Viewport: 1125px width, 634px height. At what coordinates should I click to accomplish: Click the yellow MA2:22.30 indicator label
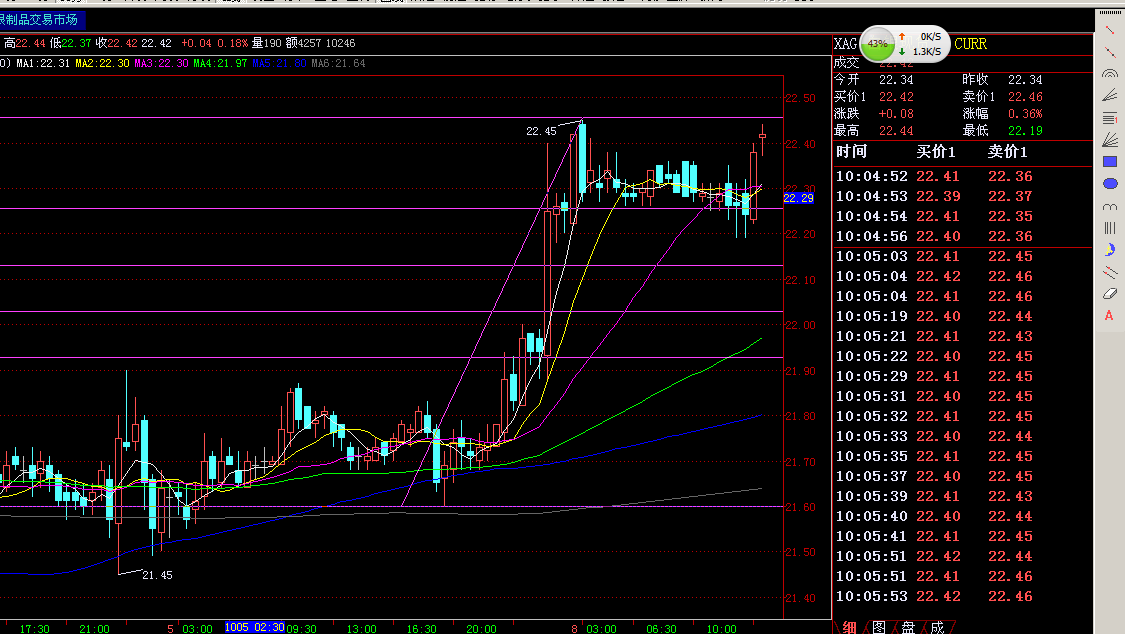[x=103, y=63]
